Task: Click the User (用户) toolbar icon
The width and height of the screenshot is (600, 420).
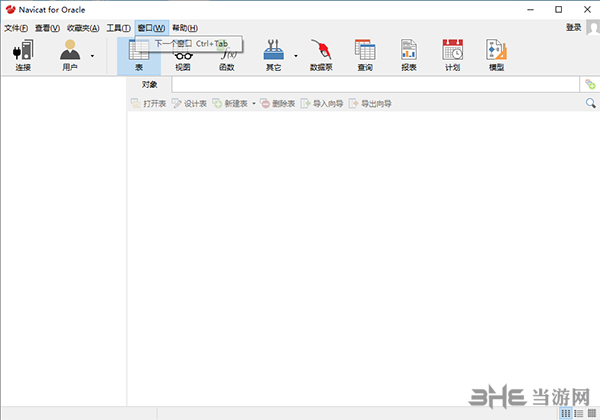Action: (70, 55)
